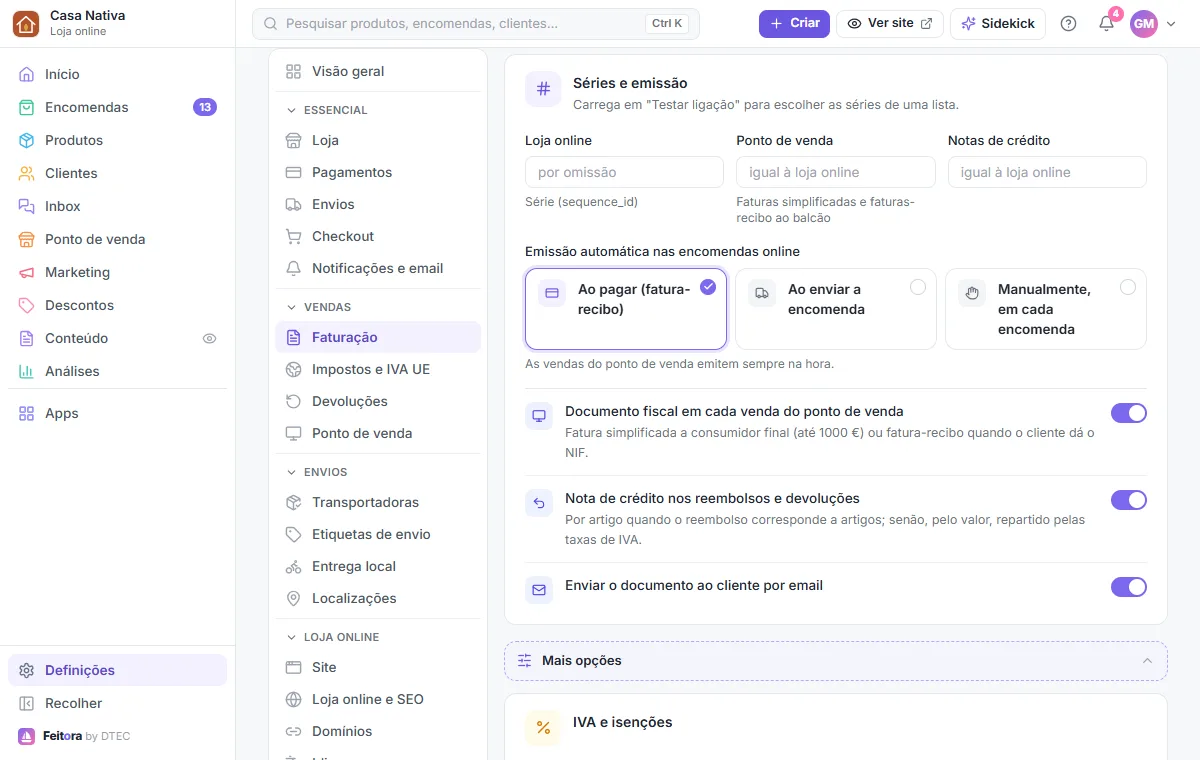
Task: Collapse the ESSENCIAL settings group
Action: click(378, 110)
